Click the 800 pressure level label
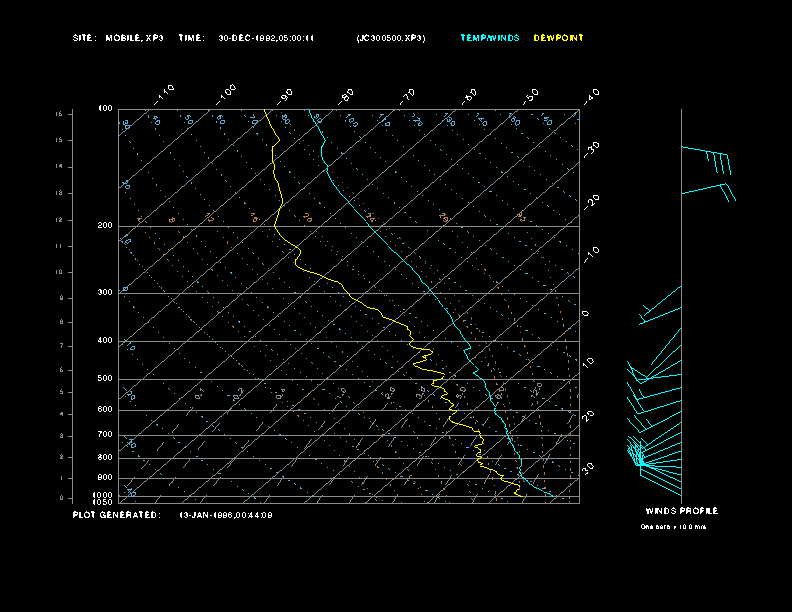 coord(105,457)
